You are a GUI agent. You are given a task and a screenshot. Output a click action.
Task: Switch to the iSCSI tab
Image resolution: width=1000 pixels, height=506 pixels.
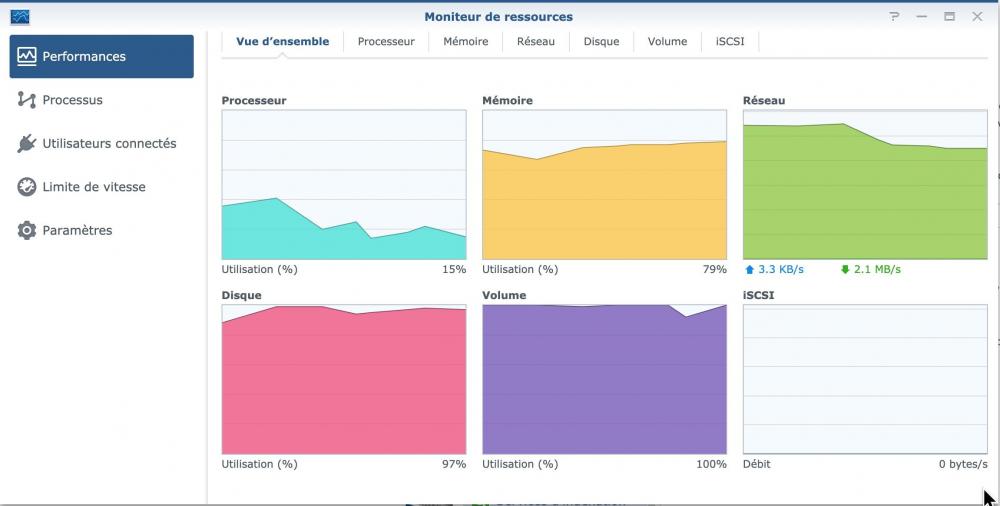click(x=730, y=42)
